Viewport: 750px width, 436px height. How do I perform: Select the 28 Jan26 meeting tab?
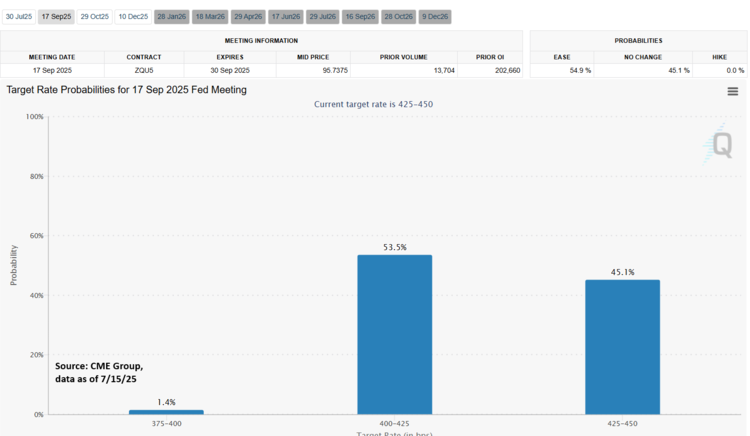click(x=171, y=17)
